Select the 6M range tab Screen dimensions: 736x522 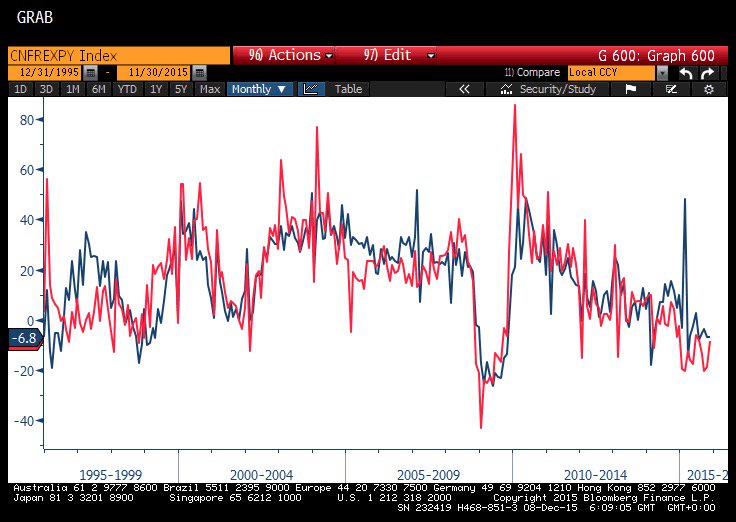[x=99, y=89]
